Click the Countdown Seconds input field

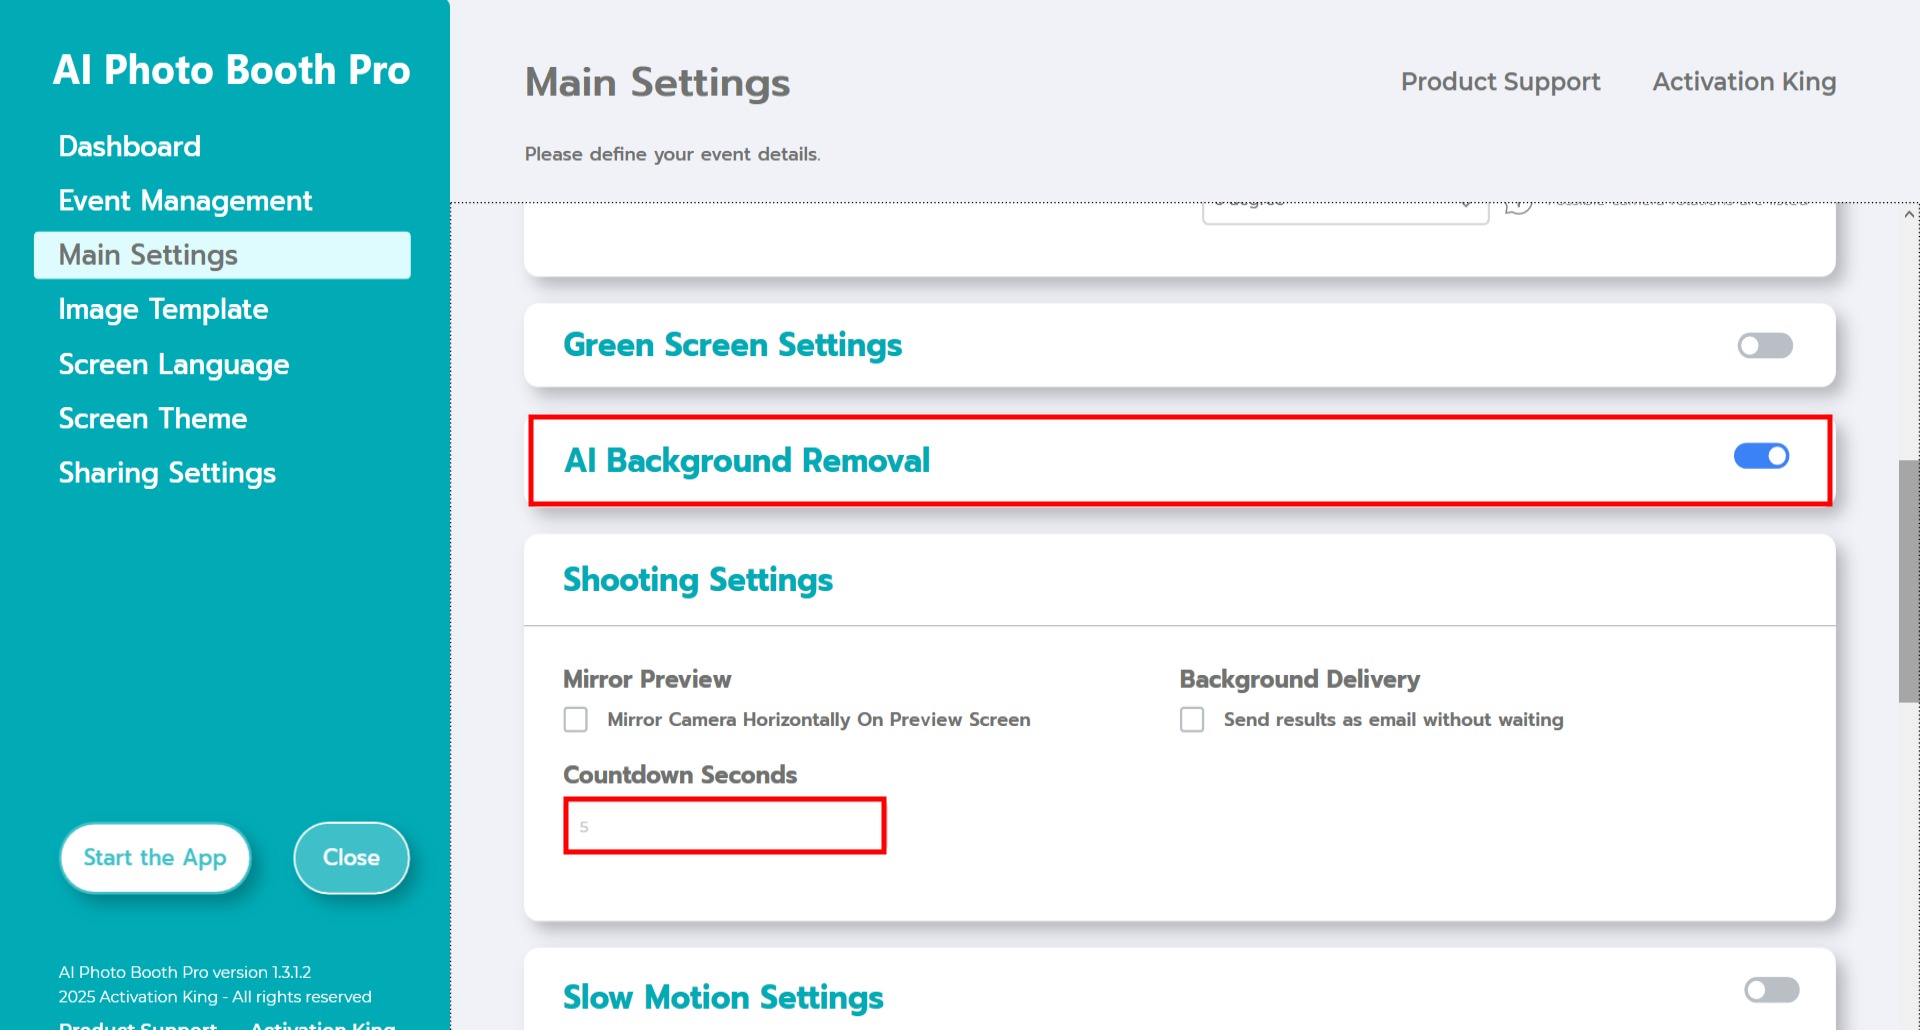coord(724,826)
